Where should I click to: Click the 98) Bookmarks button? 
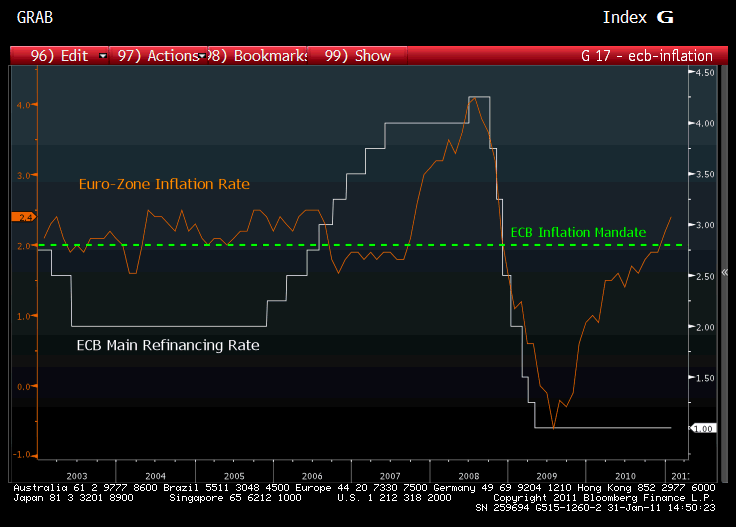(x=259, y=56)
